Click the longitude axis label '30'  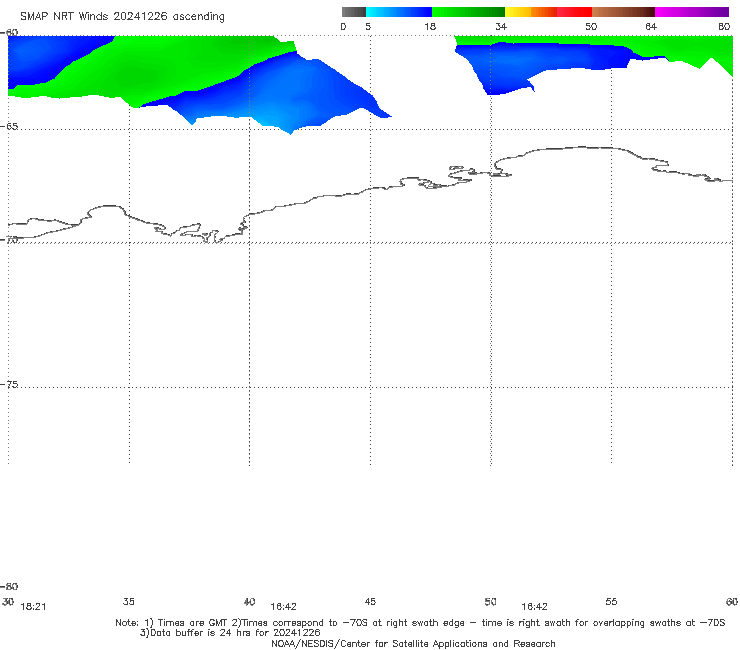(x=8, y=602)
